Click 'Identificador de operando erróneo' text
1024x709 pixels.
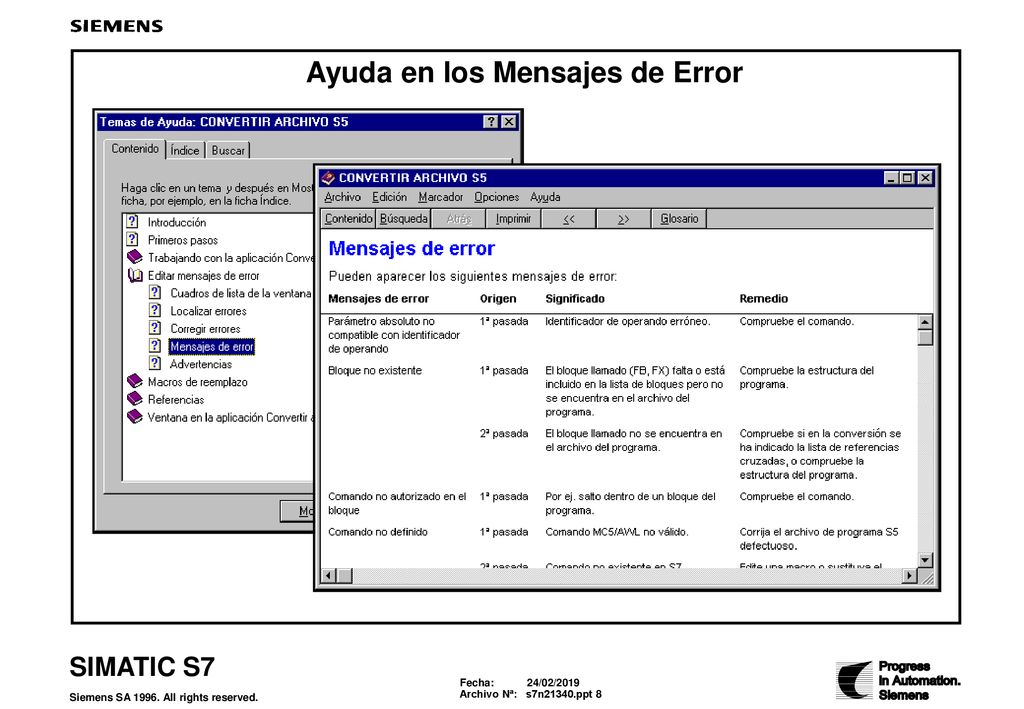pos(628,321)
